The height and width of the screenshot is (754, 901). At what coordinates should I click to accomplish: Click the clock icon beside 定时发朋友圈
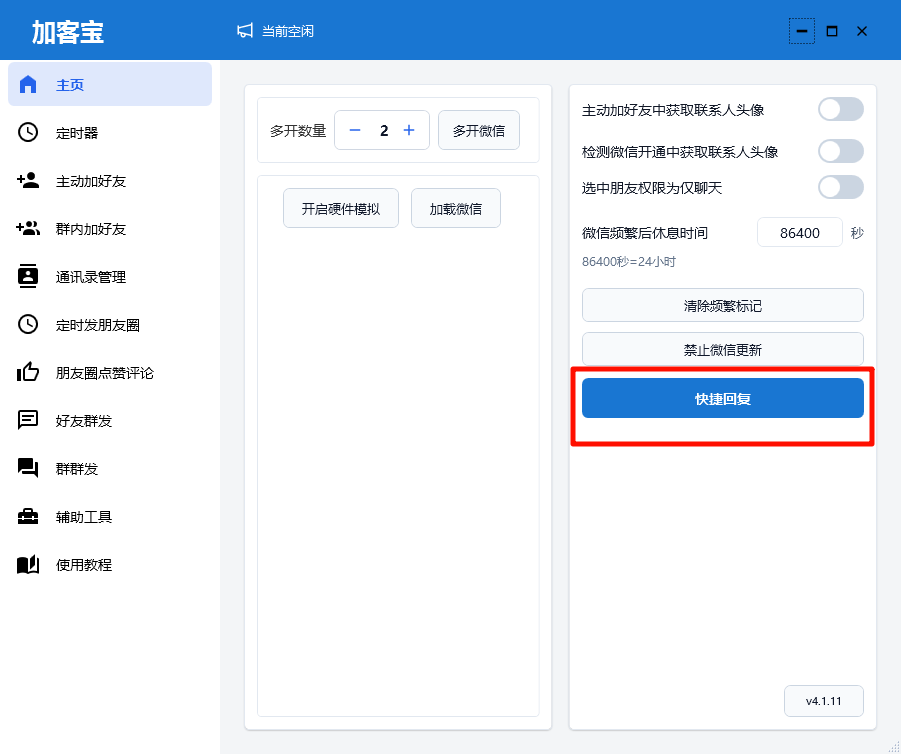tap(28, 324)
